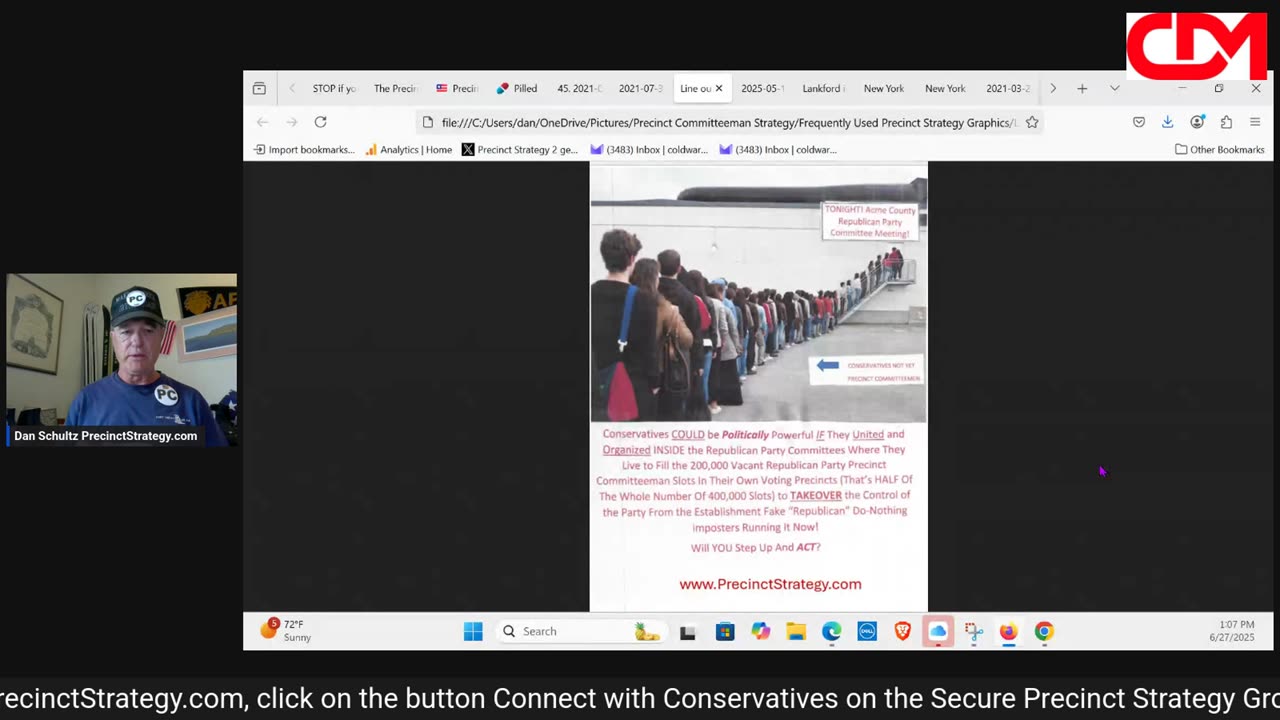
Task: Open the extensions puzzle-piece menu
Action: (1226, 122)
